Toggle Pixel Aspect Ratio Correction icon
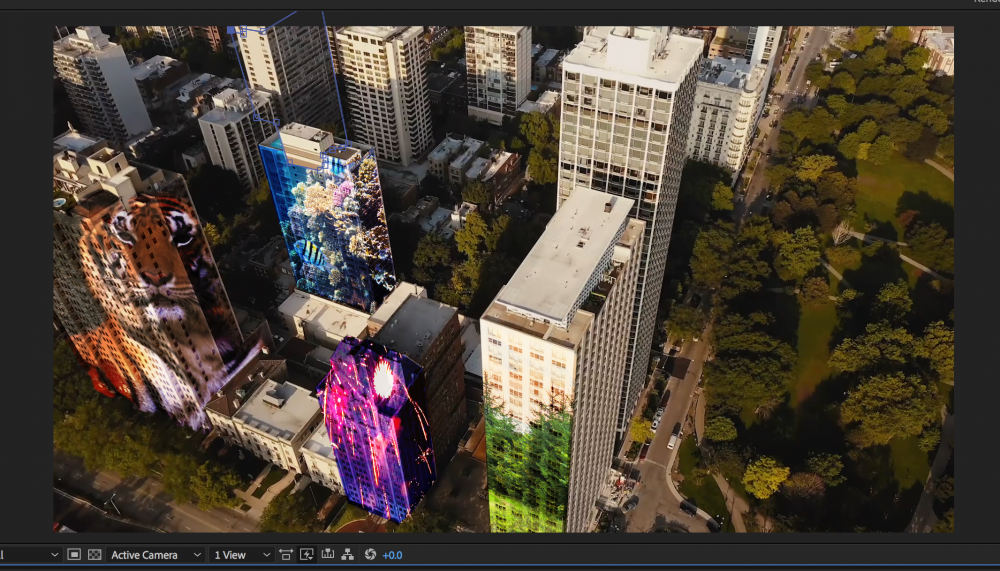Viewport: 1000px width, 571px height. pyautogui.click(x=287, y=554)
